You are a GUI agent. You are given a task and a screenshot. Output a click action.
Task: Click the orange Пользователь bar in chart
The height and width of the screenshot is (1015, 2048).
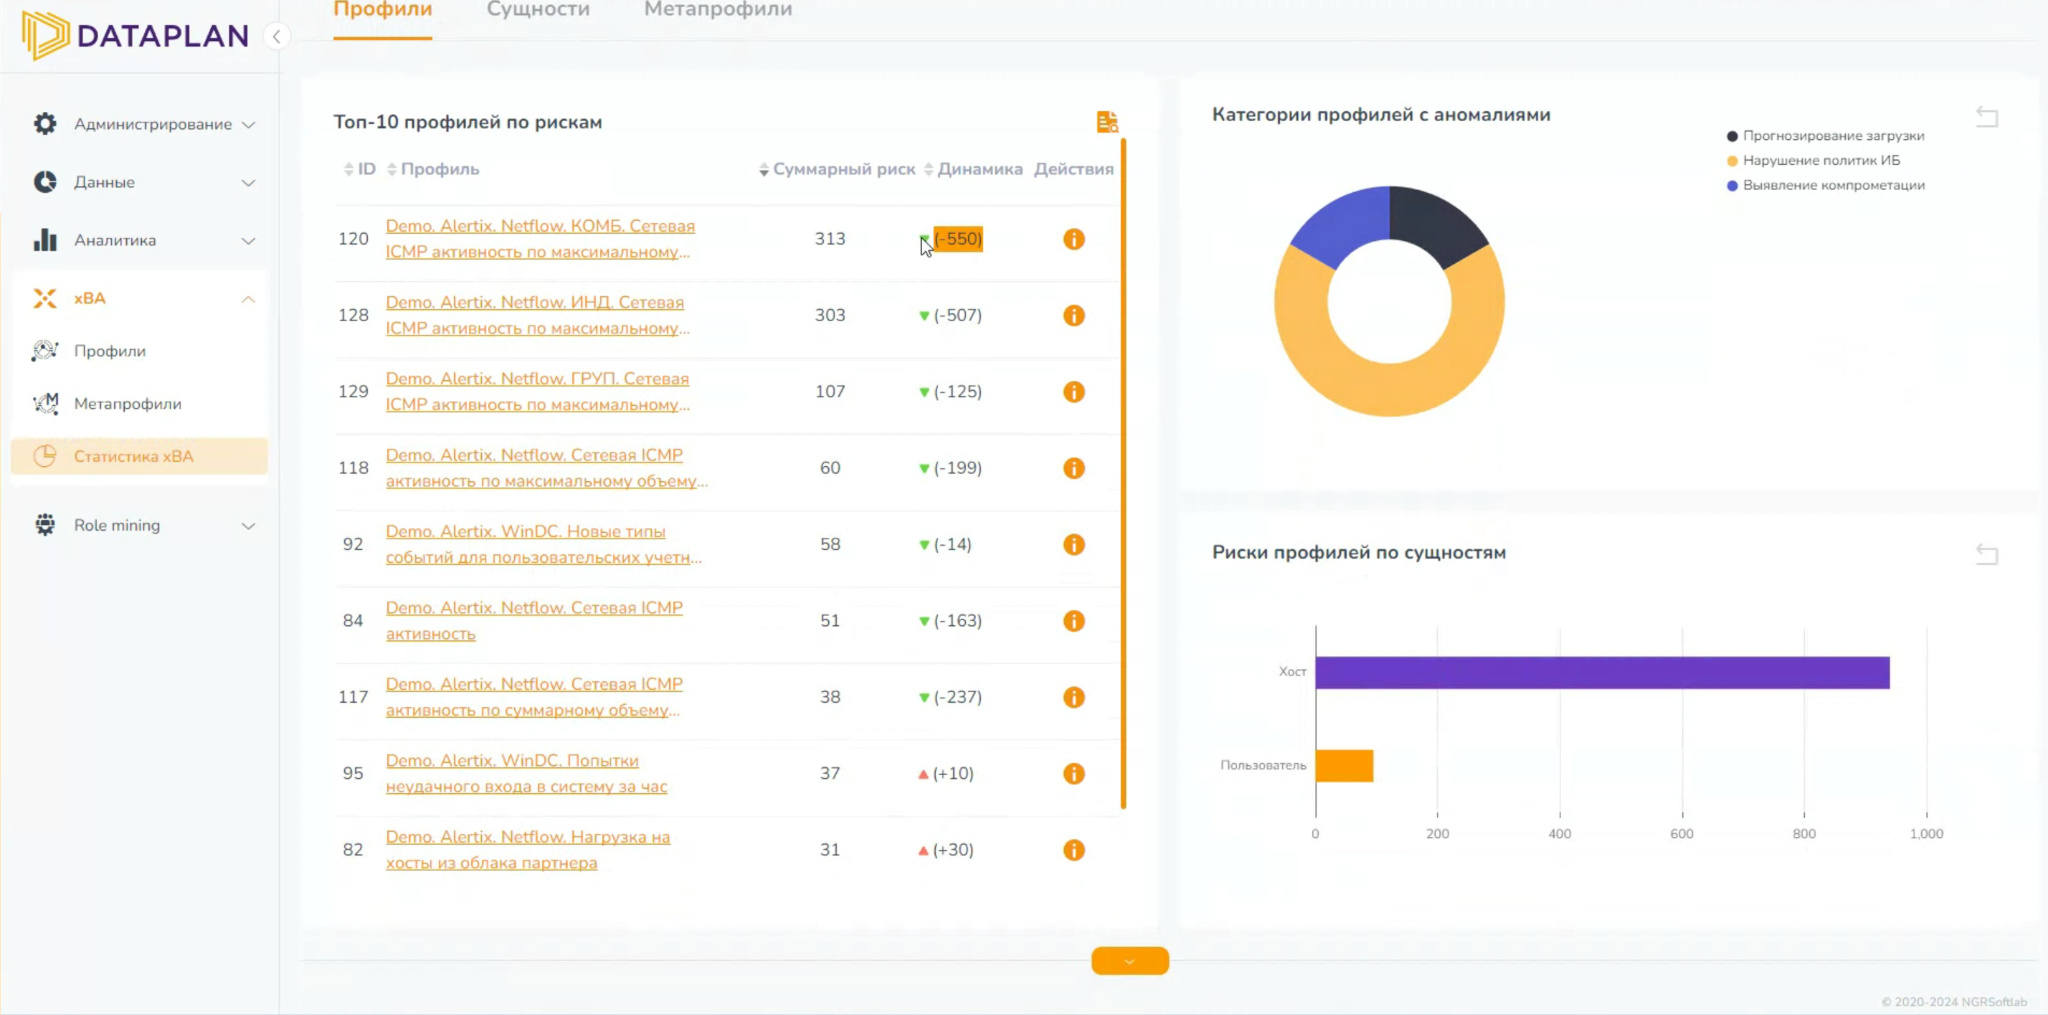(1345, 766)
